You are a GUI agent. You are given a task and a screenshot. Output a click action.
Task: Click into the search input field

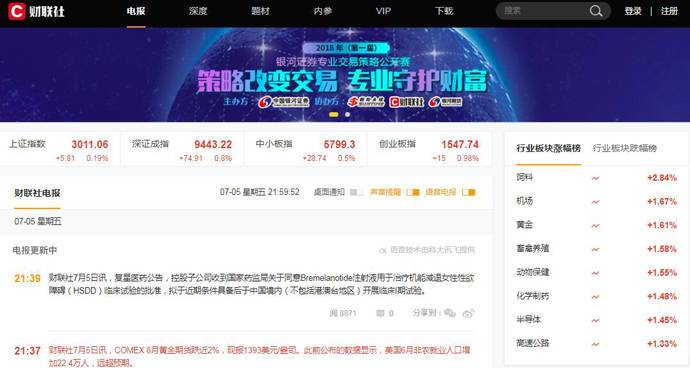coord(543,11)
